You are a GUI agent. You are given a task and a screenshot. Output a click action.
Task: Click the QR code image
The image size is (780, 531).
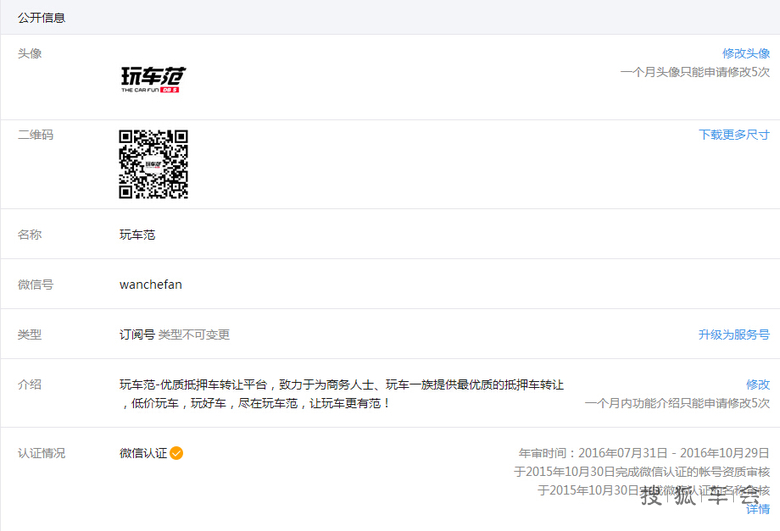(153, 164)
